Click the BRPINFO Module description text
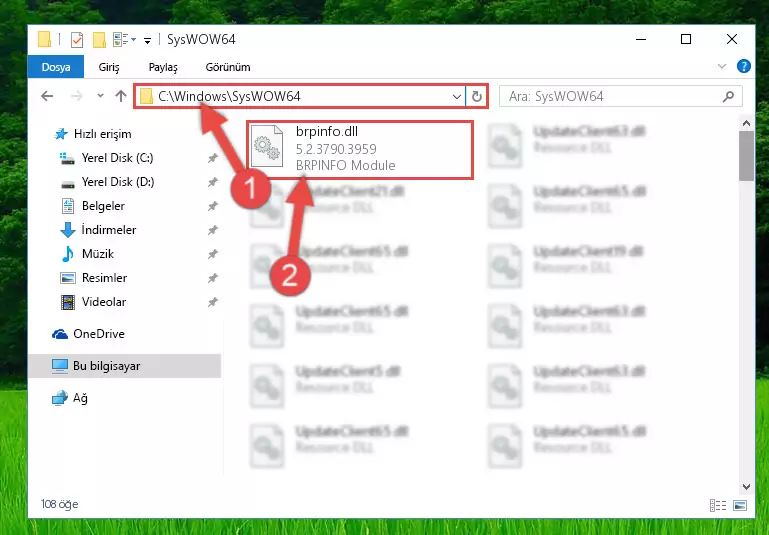This screenshot has height=535, width=769. pyautogui.click(x=345, y=166)
